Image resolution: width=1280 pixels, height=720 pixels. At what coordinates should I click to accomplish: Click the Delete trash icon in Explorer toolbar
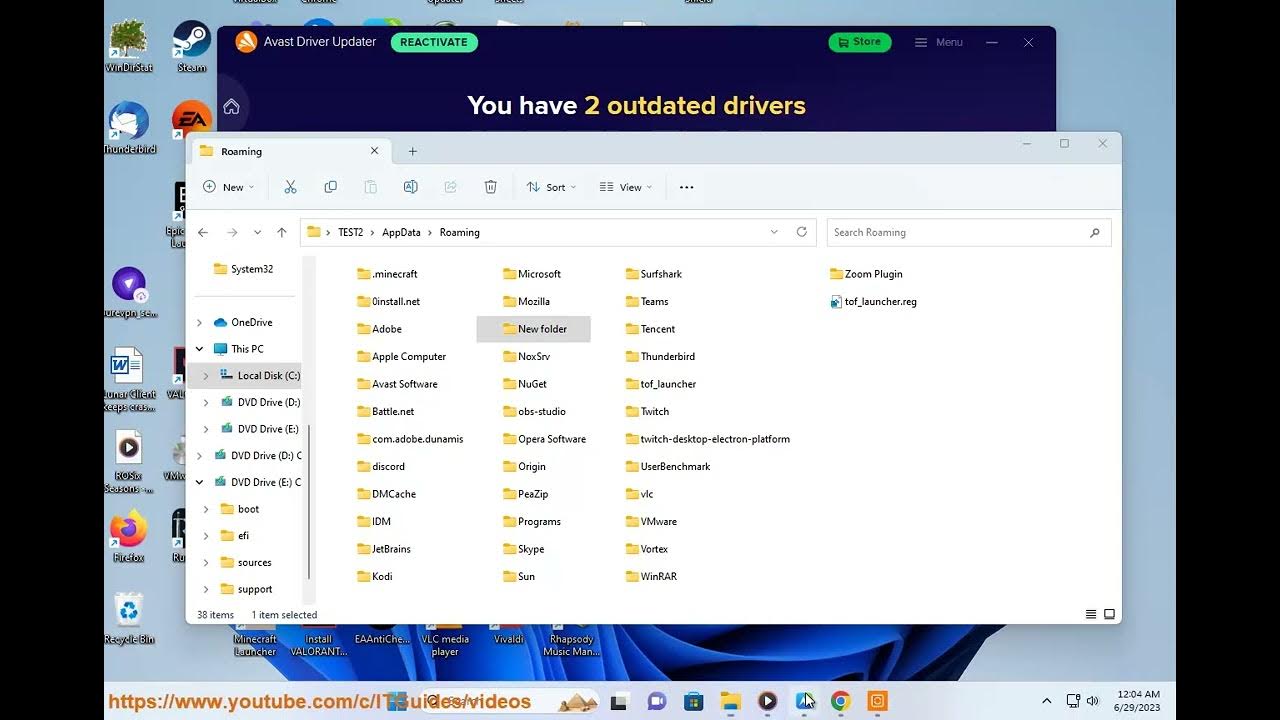490,187
